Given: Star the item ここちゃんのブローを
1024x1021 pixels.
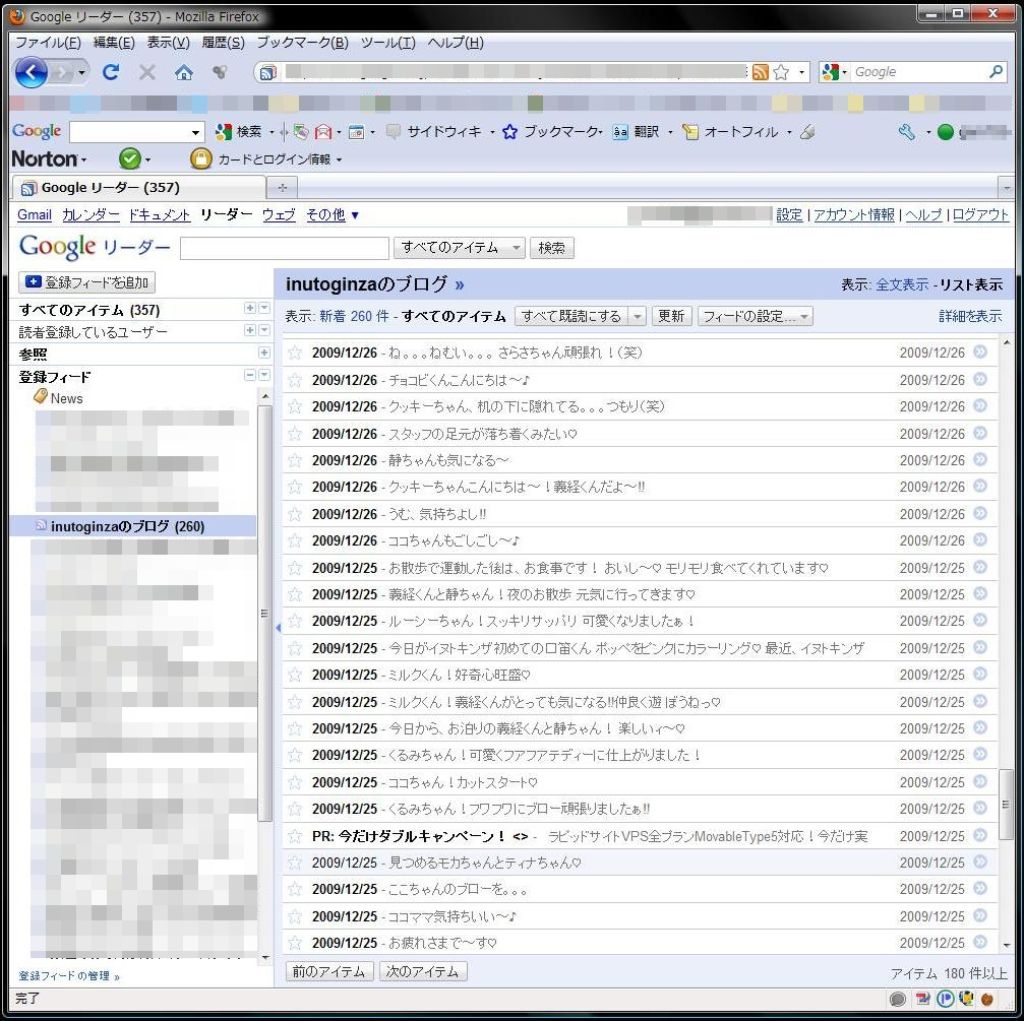Looking at the screenshot, I should point(295,889).
